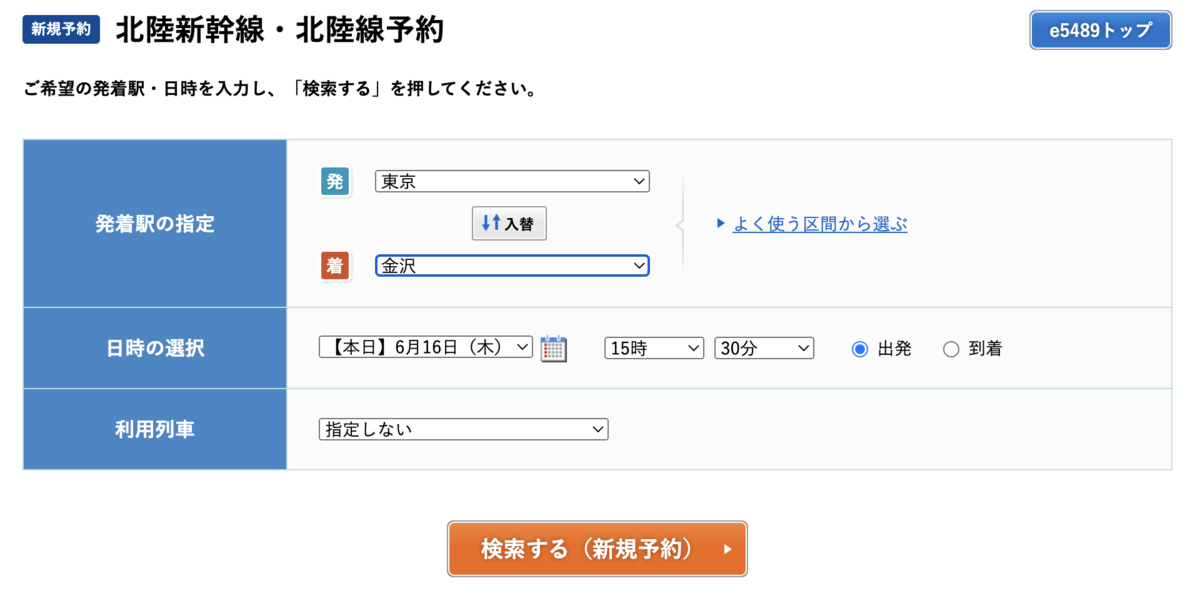The width and height of the screenshot is (1200, 601).
Task: Click the 新規予約 badge beside title
Action: pyautogui.click(x=61, y=29)
